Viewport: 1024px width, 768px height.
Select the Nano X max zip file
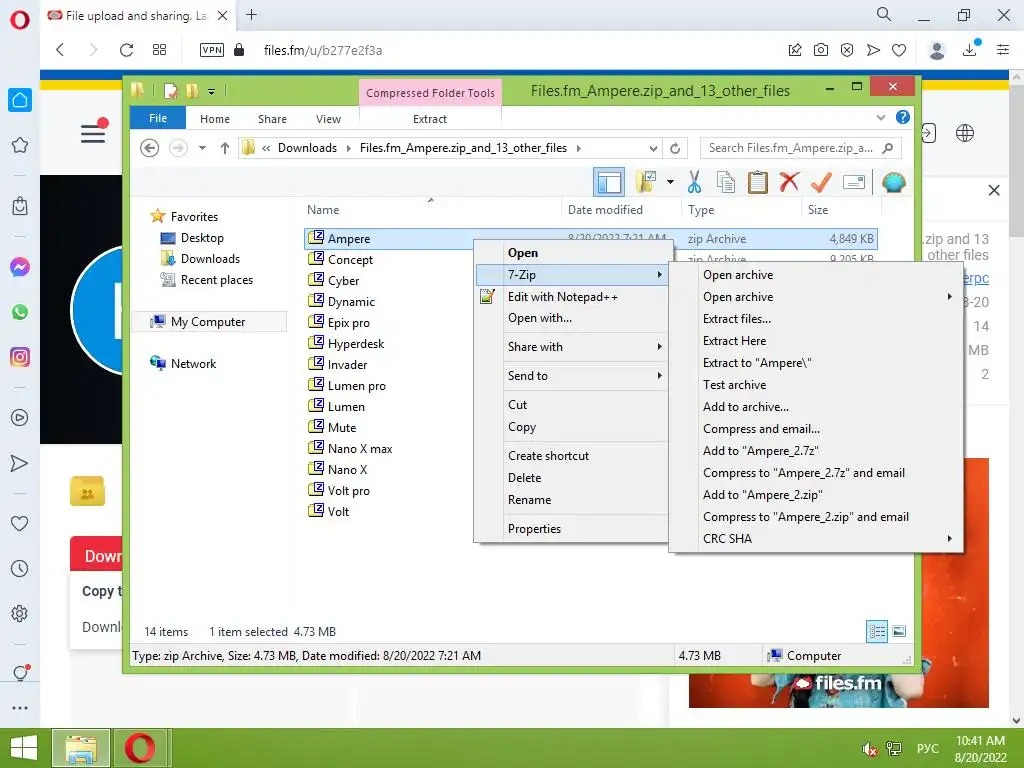[359, 449]
